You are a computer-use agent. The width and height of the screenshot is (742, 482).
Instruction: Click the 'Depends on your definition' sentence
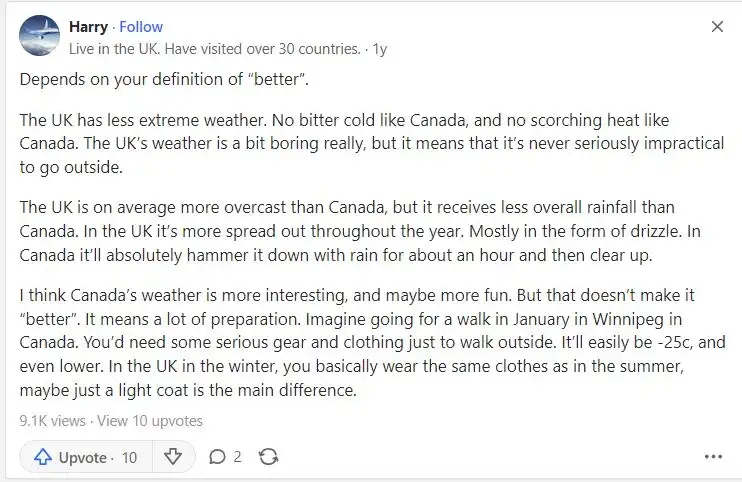[x=164, y=79]
